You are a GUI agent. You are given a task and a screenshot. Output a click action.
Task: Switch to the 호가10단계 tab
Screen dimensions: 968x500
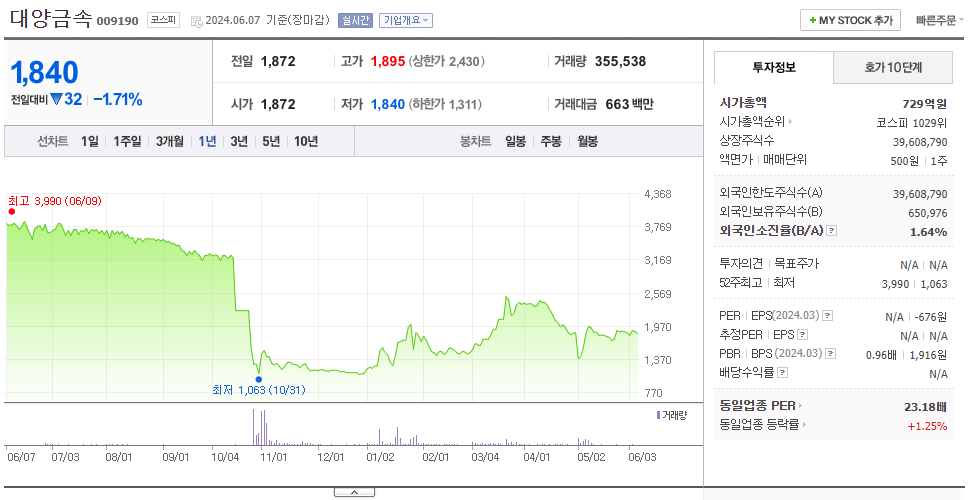893,67
